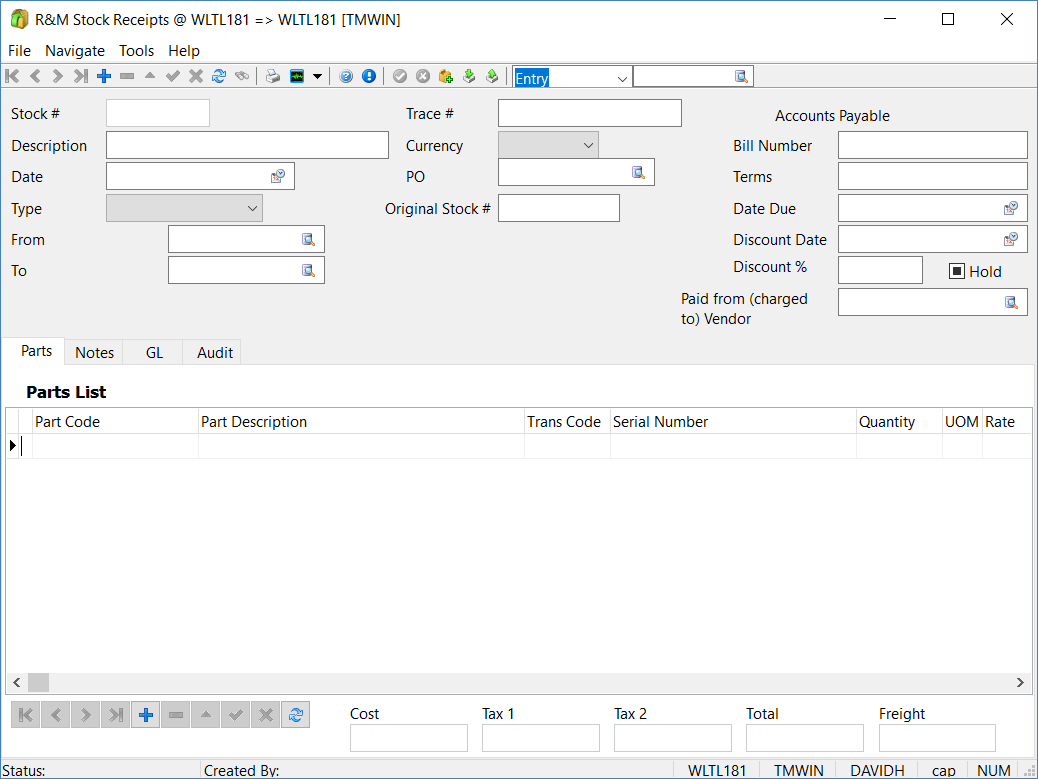
Task: Toggle the Hold checkbox
Action: point(956,271)
